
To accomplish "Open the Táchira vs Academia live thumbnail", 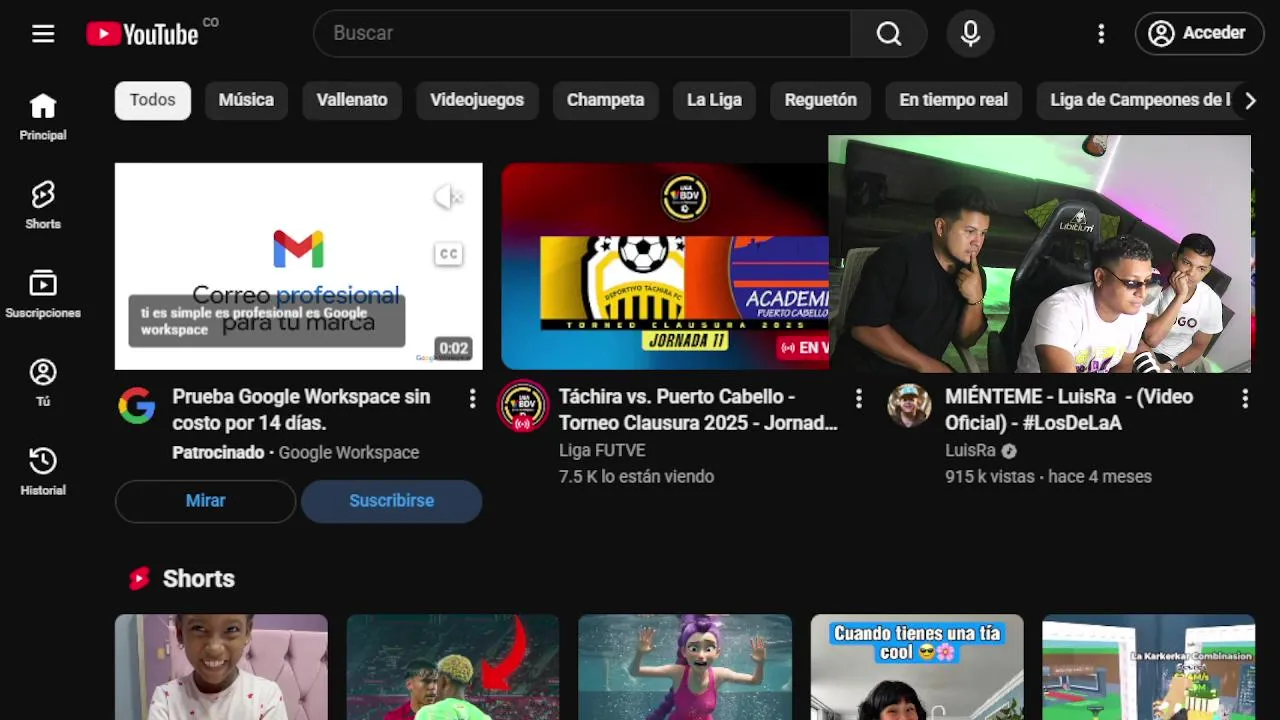I will click(665, 266).
